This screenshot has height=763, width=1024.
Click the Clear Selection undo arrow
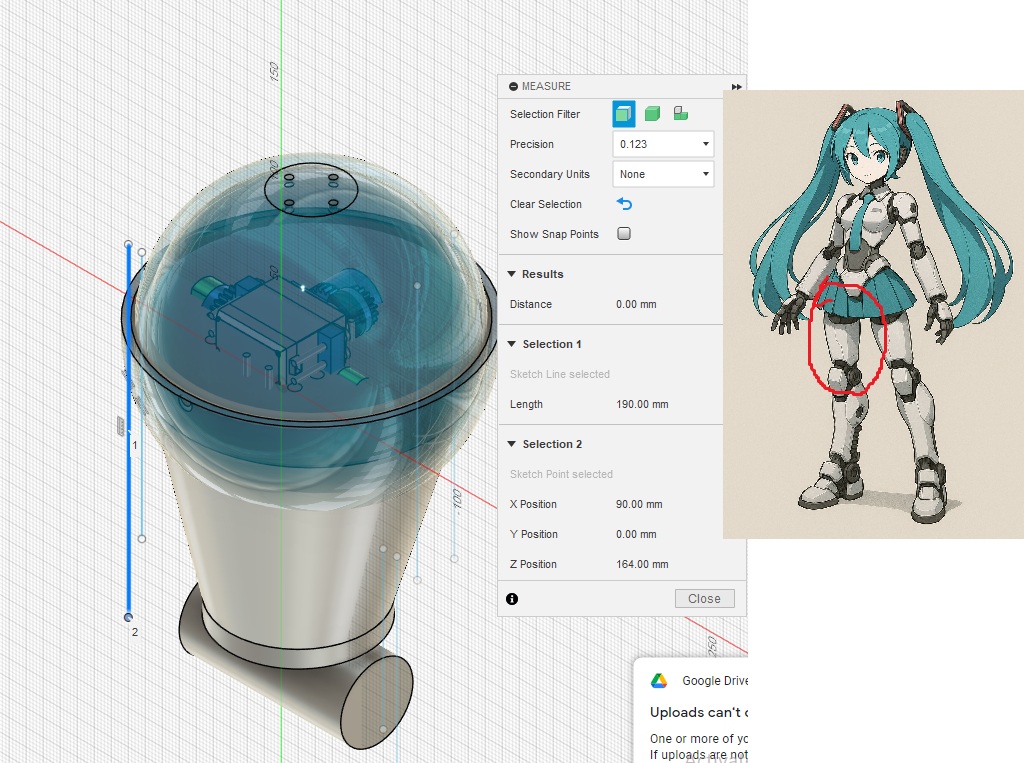point(624,204)
